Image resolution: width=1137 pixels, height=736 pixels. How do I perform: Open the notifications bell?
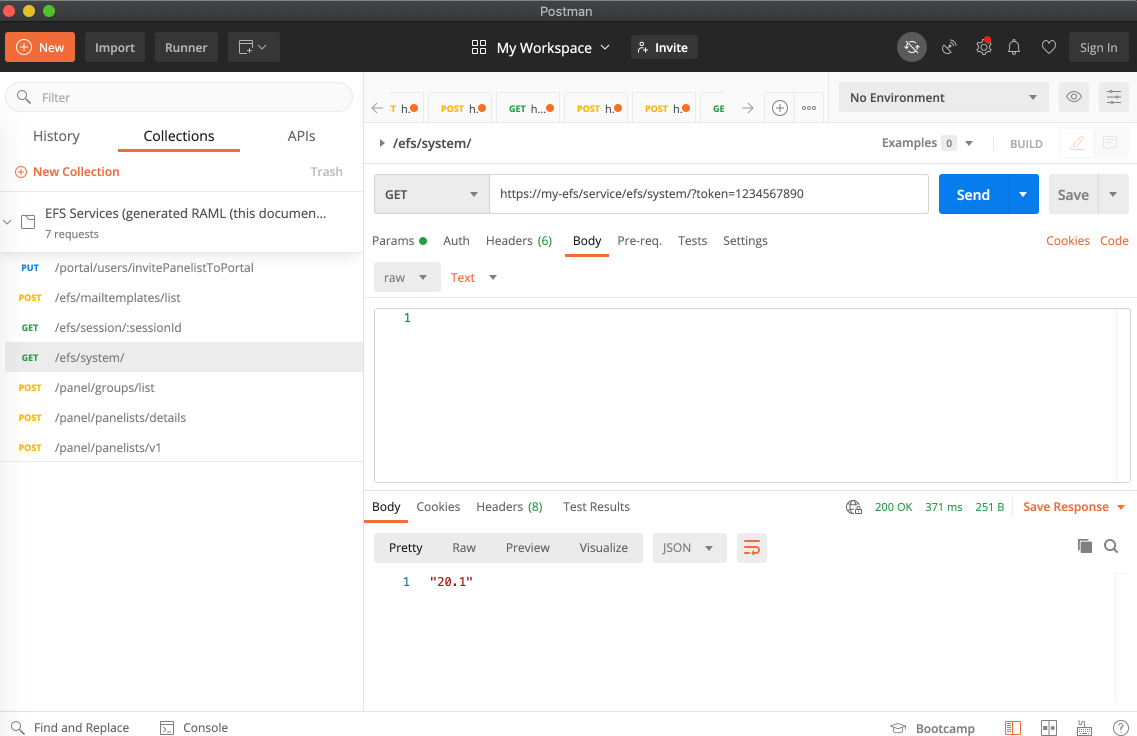tap(1014, 47)
